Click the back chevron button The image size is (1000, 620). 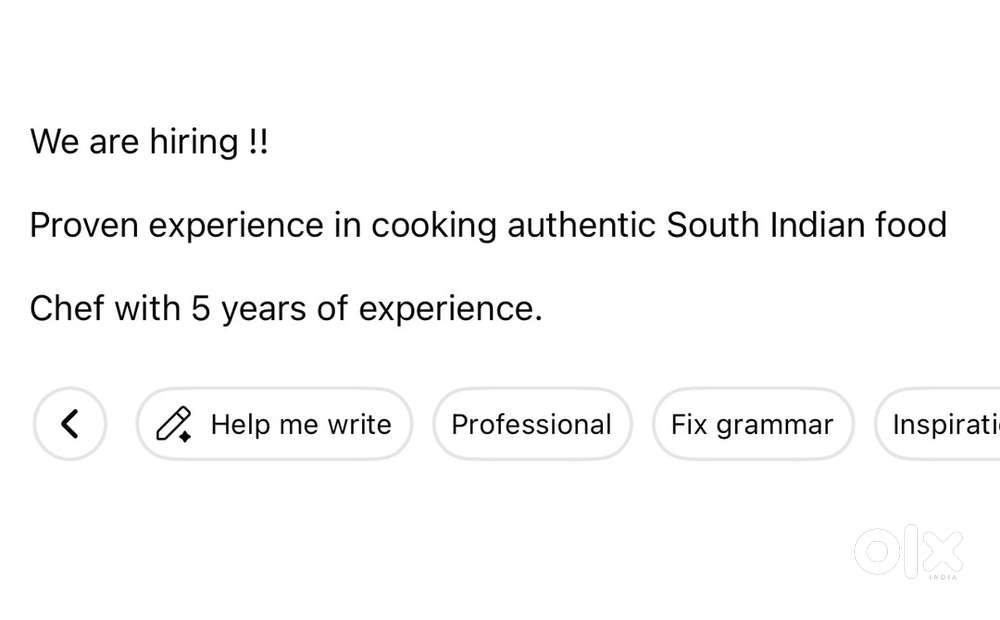point(70,424)
